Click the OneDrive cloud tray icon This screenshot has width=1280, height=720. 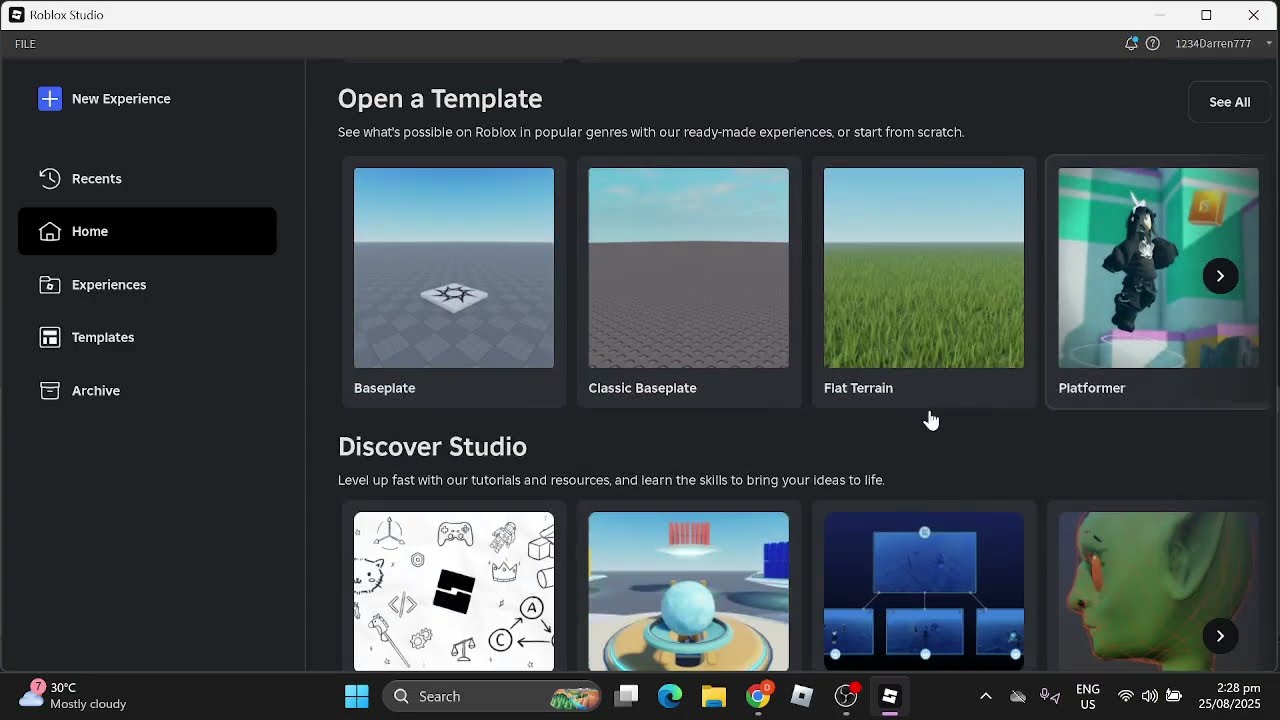tap(1018, 696)
